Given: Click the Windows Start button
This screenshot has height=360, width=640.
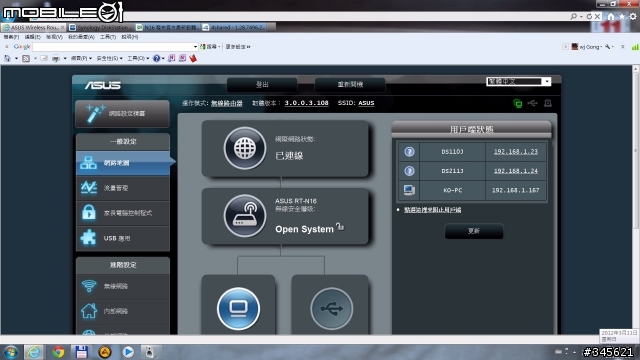Looking at the screenshot, I should click(x=10, y=352).
